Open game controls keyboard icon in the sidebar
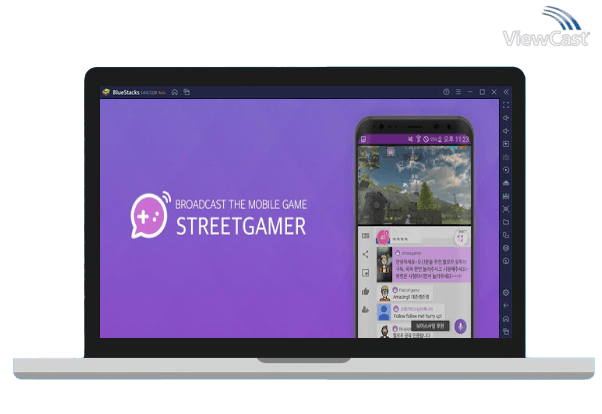This screenshot has height=414, width=602. (506, 157)
